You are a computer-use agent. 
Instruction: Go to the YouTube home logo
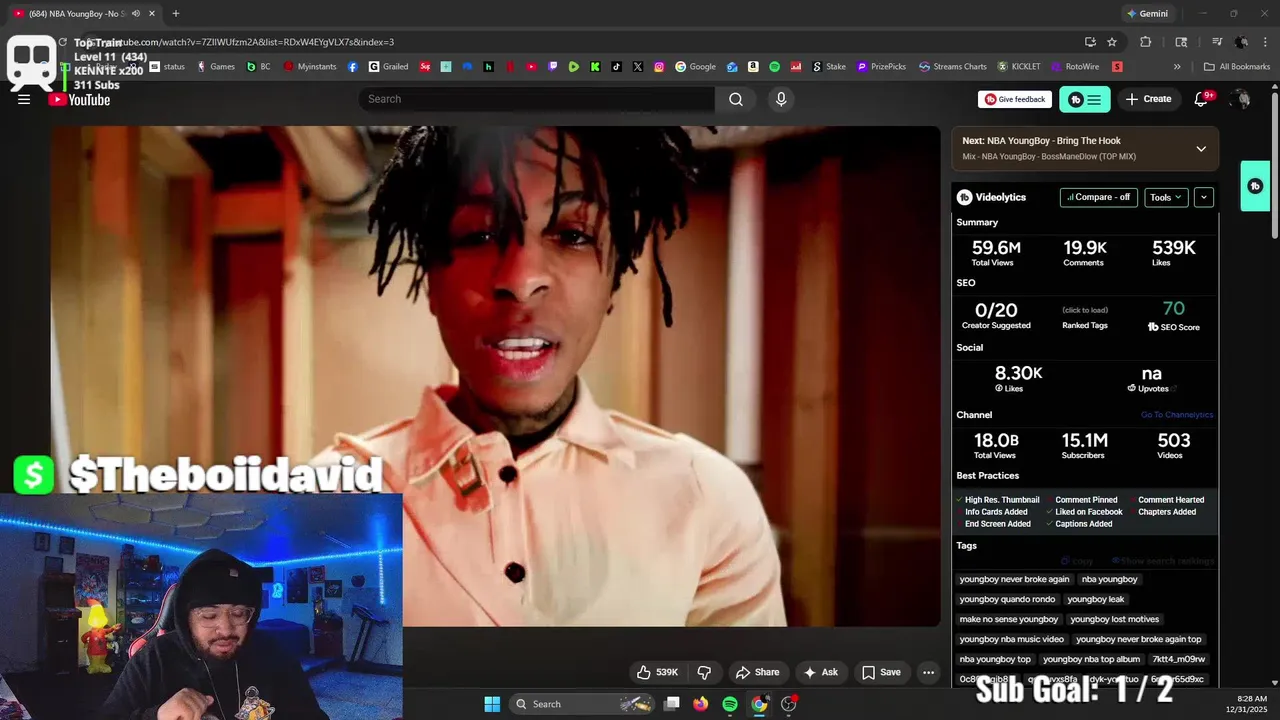pos(80,99)
